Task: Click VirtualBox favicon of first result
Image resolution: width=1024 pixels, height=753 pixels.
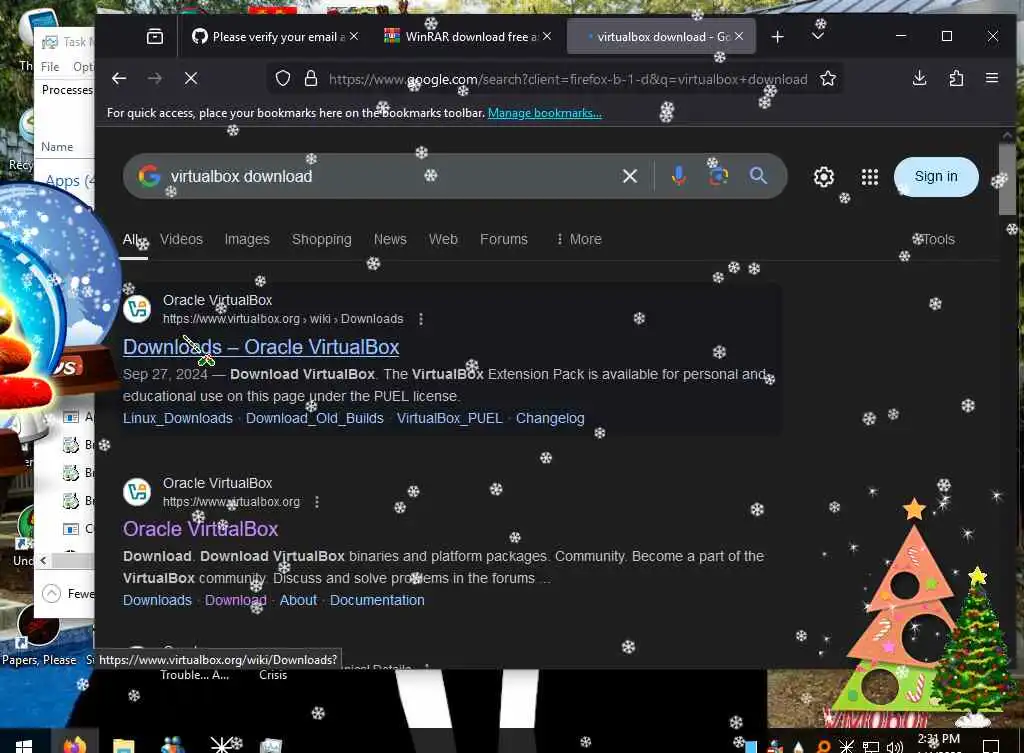Action: tap(137, 309)
